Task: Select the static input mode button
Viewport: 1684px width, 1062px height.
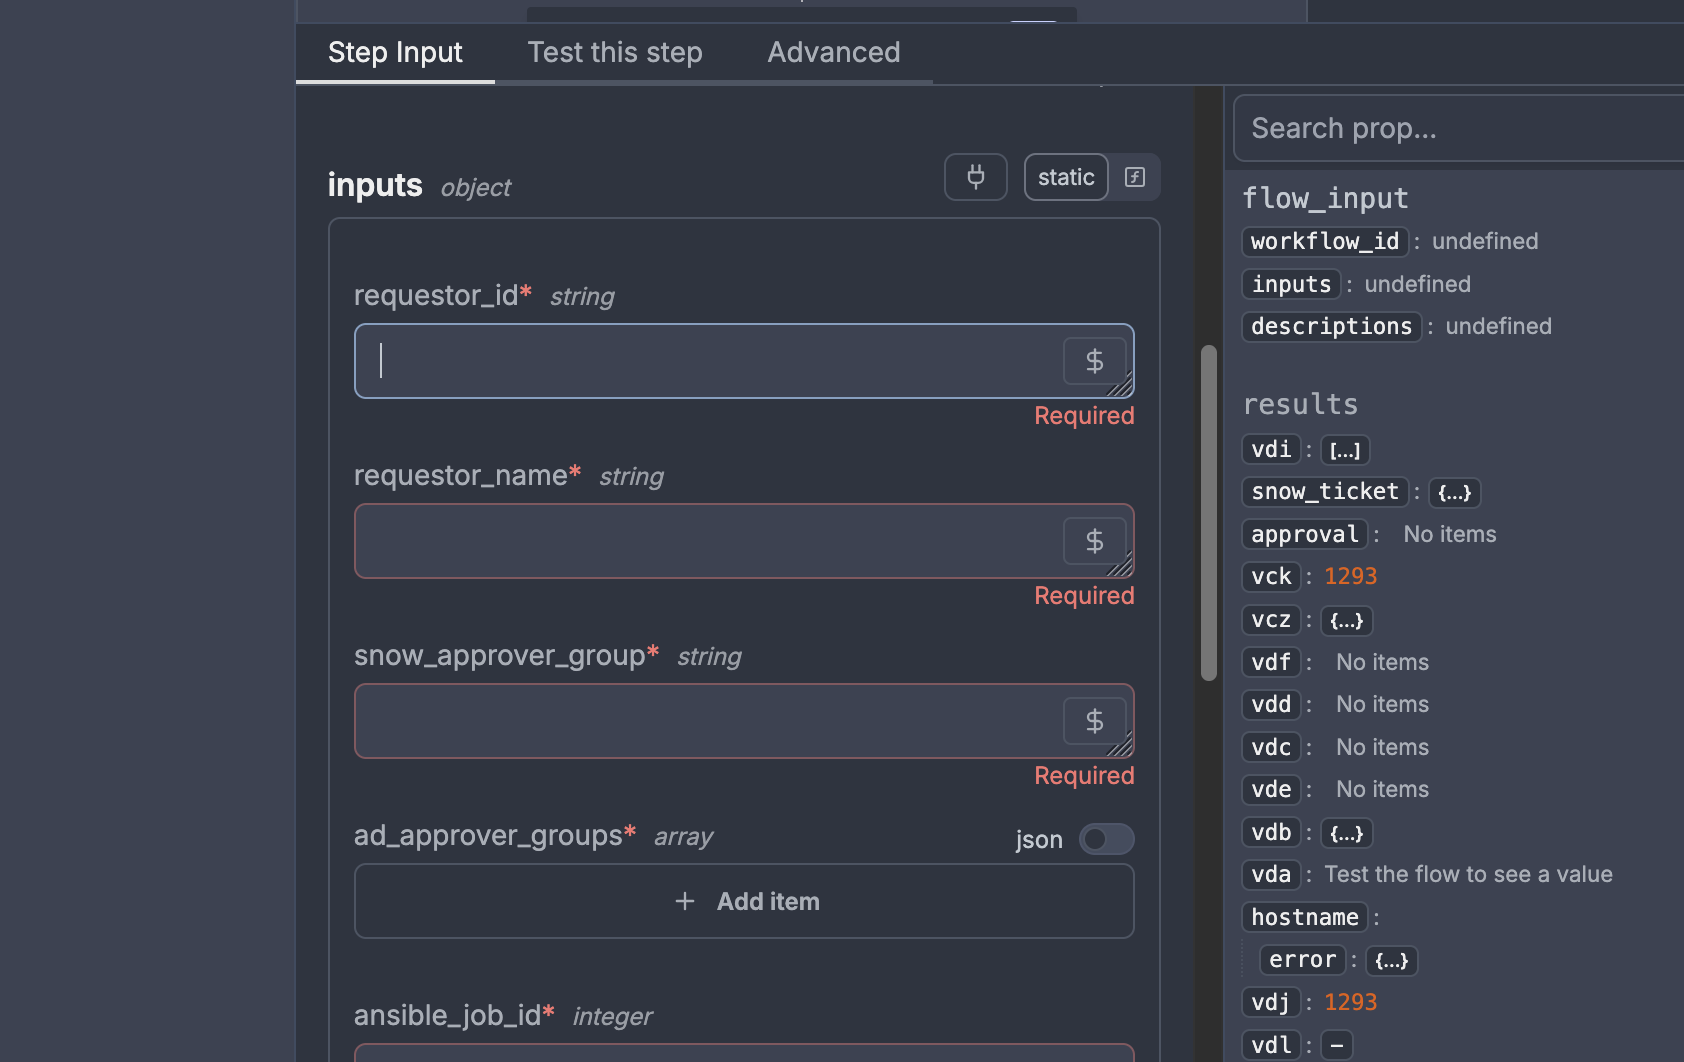Action: 1065,177
